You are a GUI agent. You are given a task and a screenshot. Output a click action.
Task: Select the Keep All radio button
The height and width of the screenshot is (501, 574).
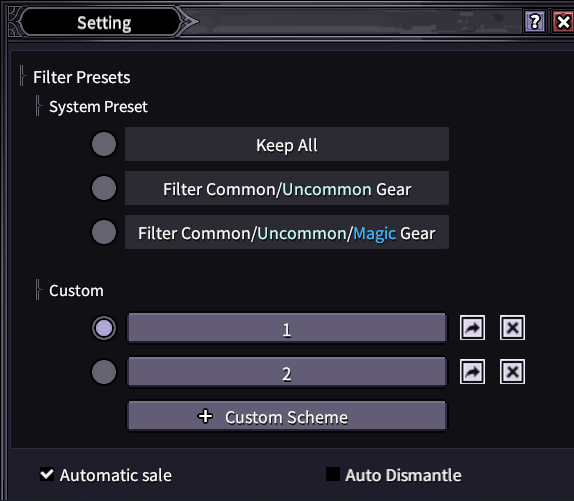[104, 144]
